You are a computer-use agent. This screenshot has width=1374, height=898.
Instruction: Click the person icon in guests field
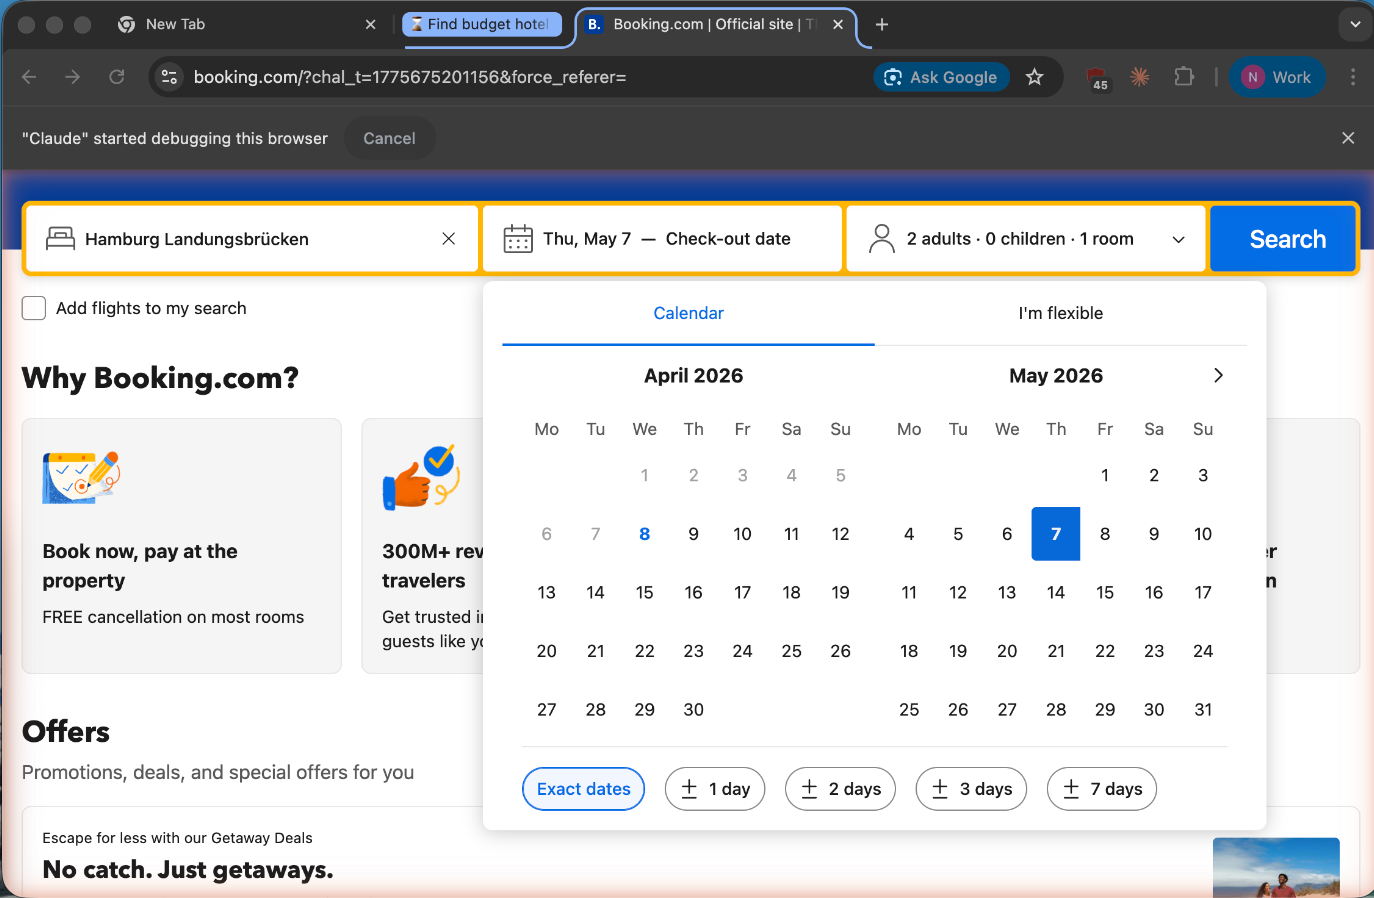882,239
